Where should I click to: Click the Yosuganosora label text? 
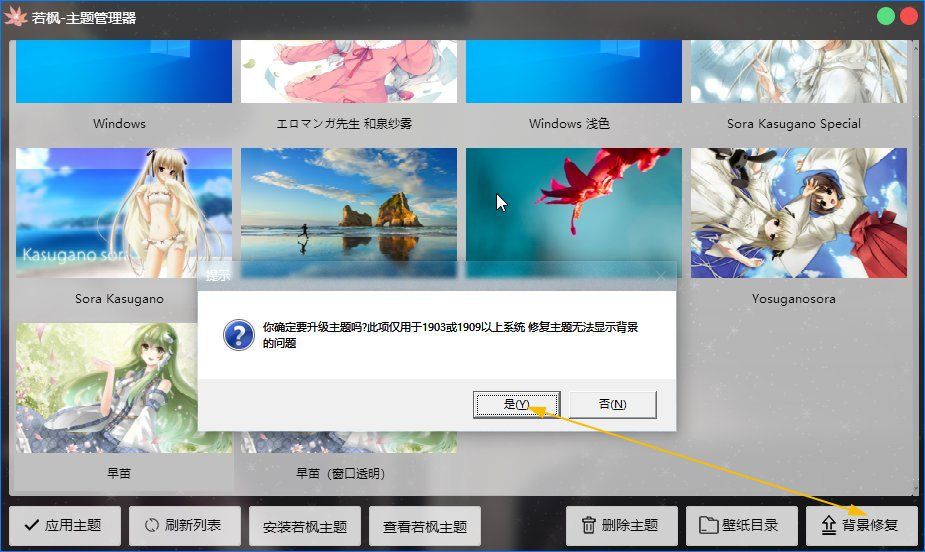[x=793, y=299]
